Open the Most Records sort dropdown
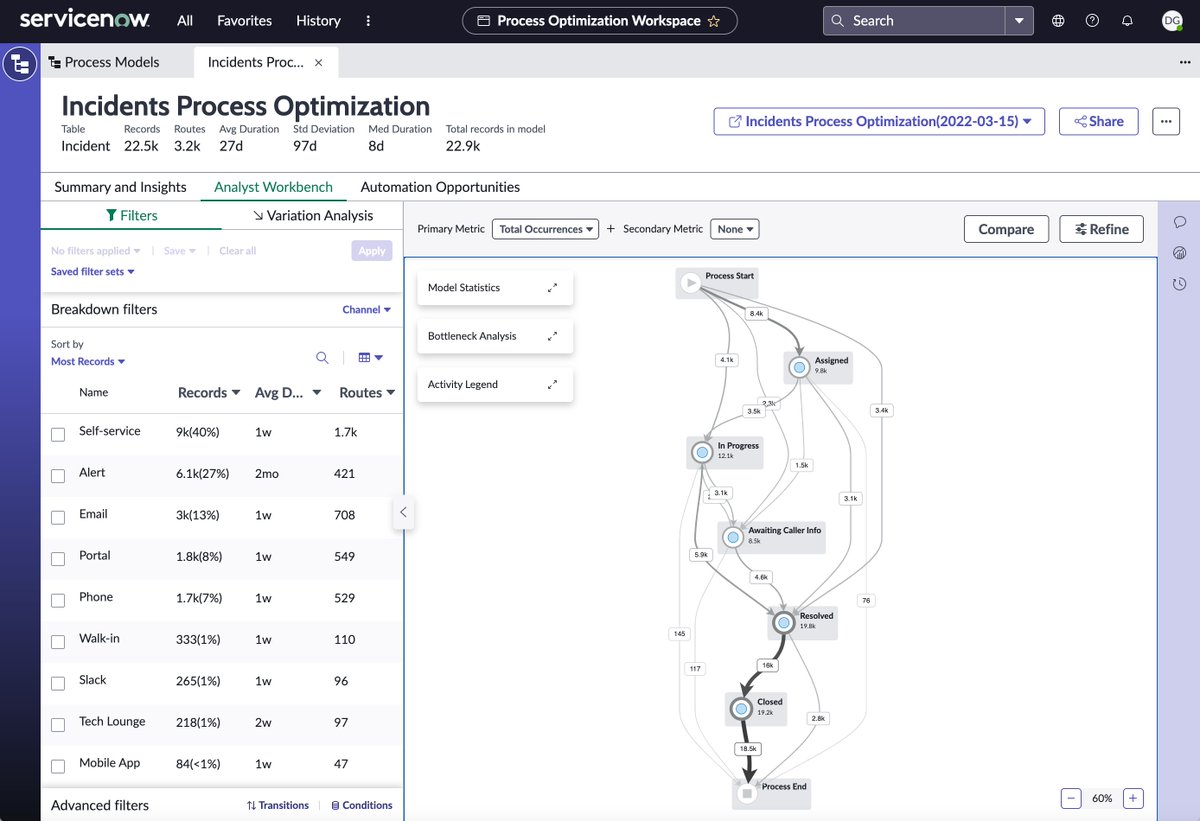 [88, 362]
